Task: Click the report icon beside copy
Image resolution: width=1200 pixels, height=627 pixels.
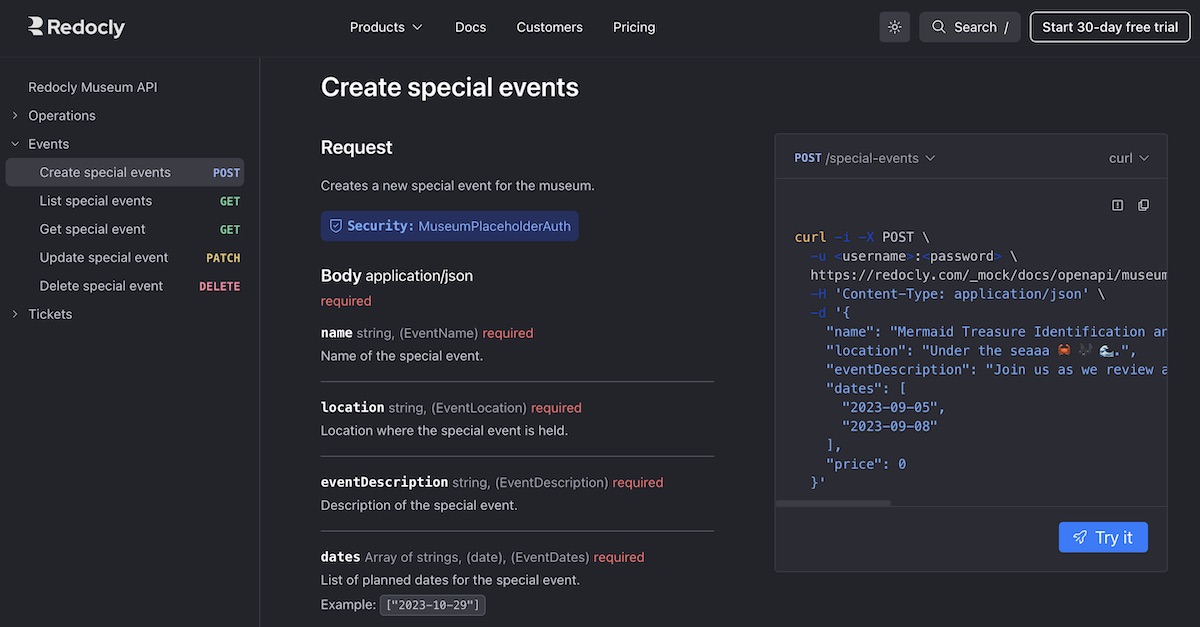Action: [1118, 205]
